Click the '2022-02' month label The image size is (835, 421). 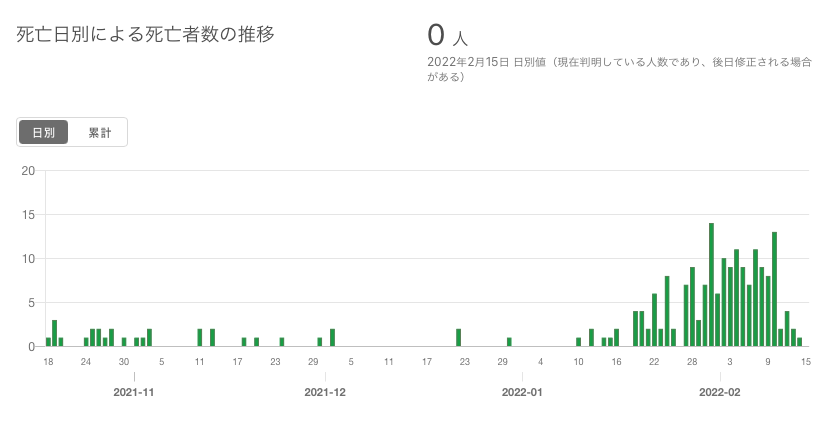coord(720,392)
